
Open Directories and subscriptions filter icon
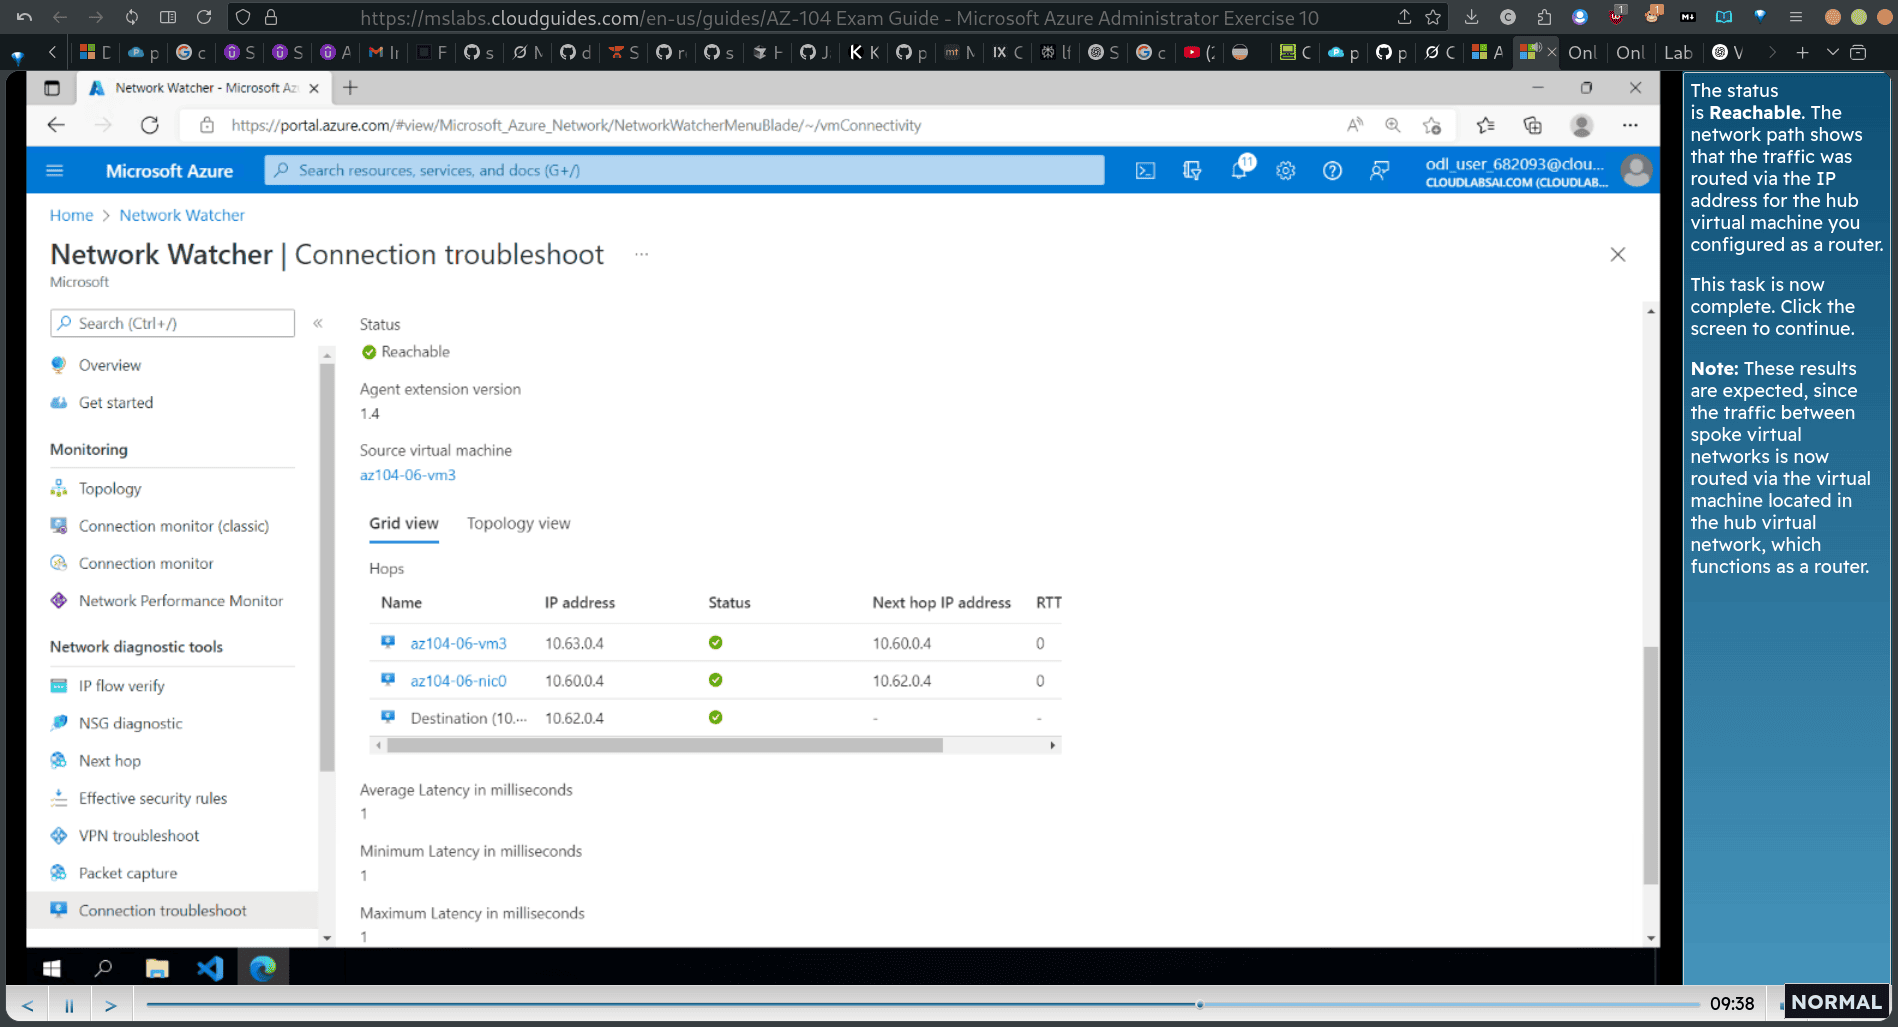(1192, 171)
